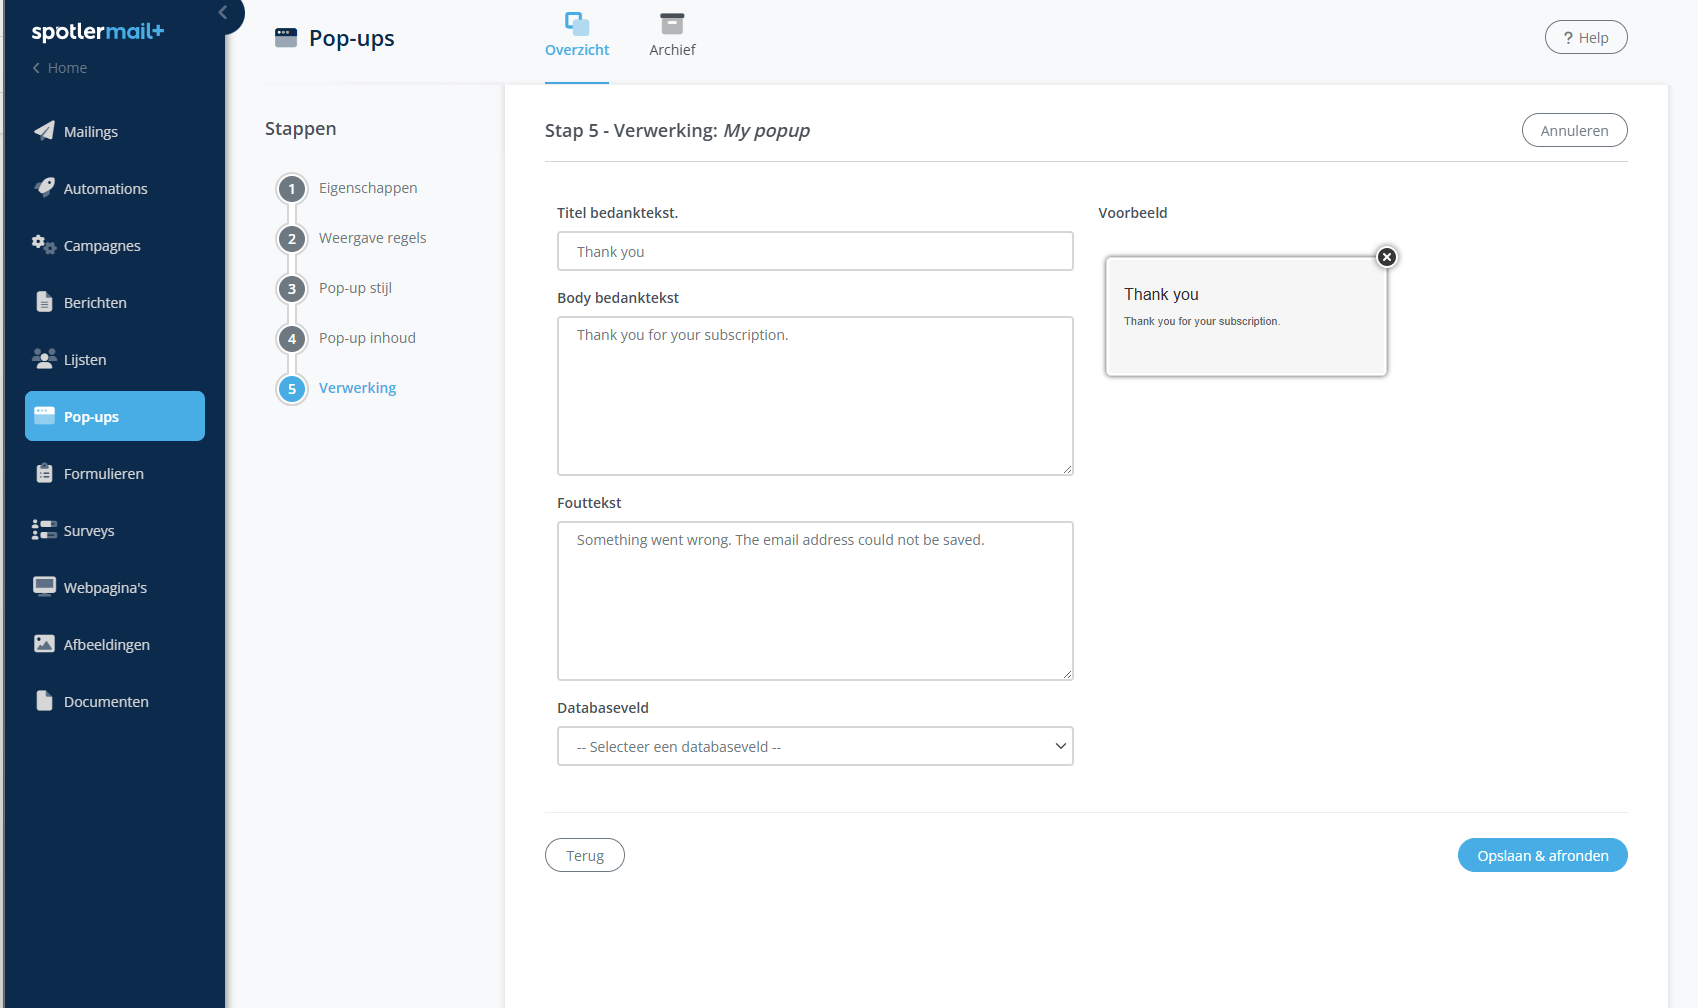Select the Overzicht tab

[577, 36]
